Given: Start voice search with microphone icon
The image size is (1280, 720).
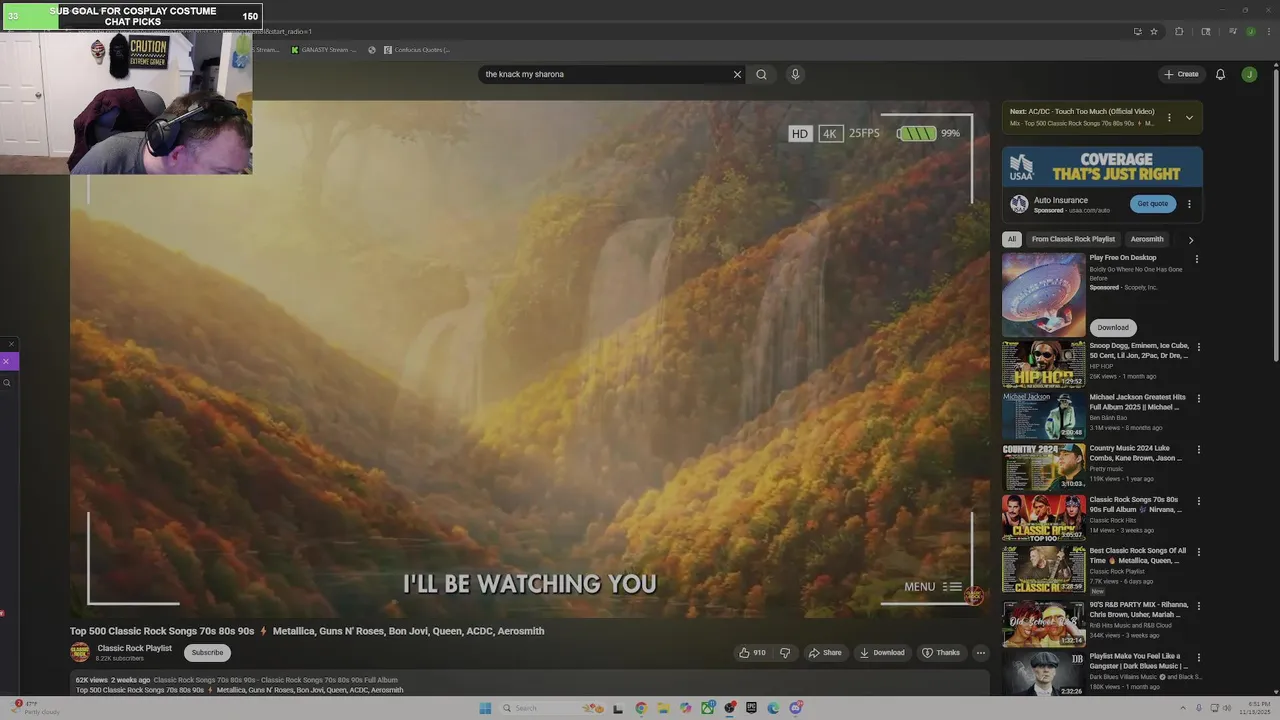Looking at the screenshot, I should [795, 74].
